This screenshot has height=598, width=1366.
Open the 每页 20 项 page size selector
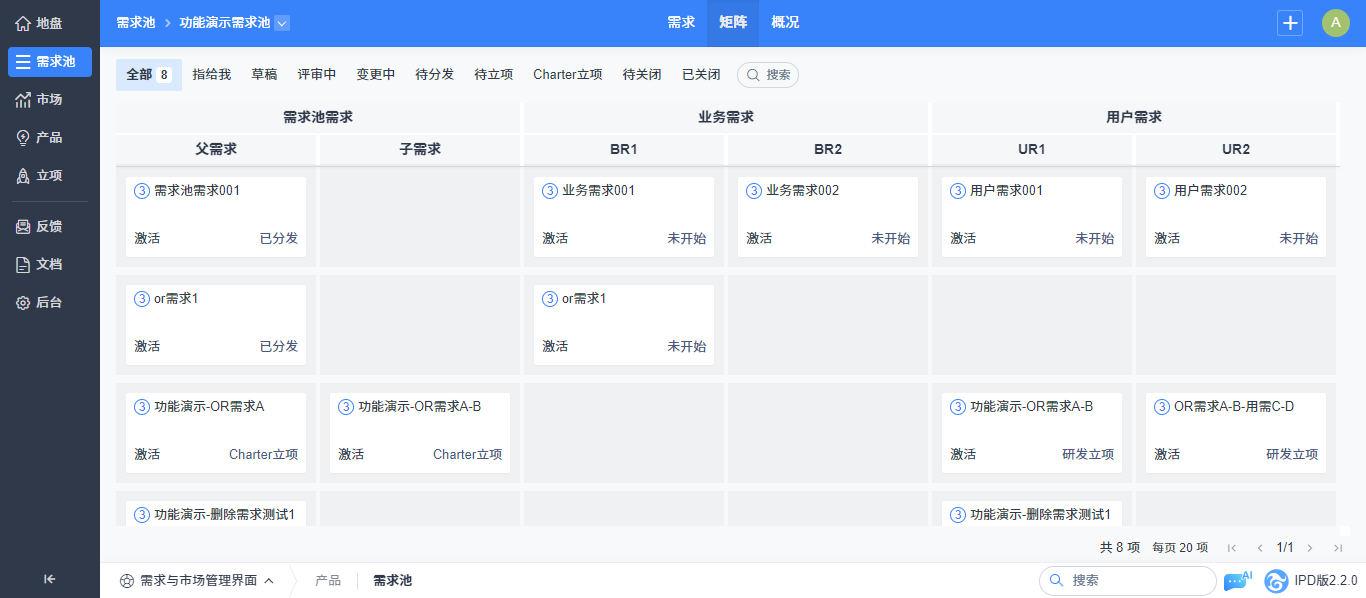tap(1180, 548)
